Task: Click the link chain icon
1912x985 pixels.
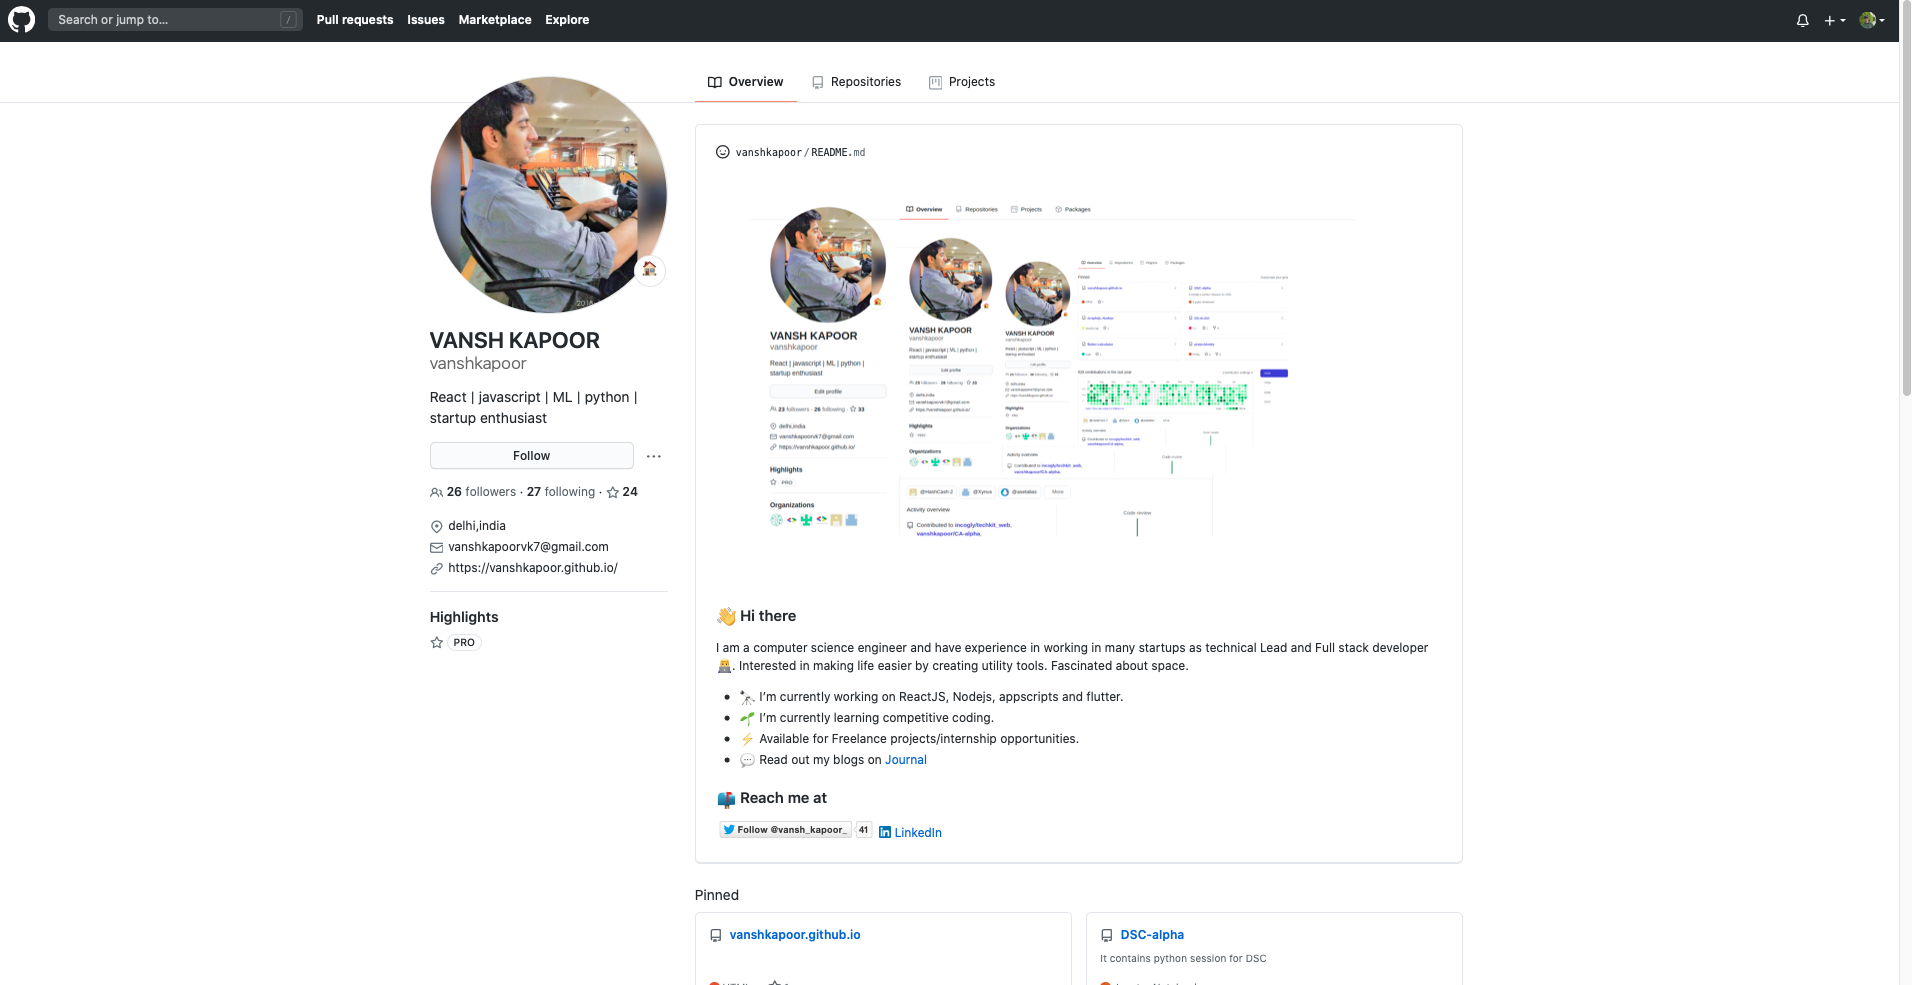Action: [x=436, y=569]
